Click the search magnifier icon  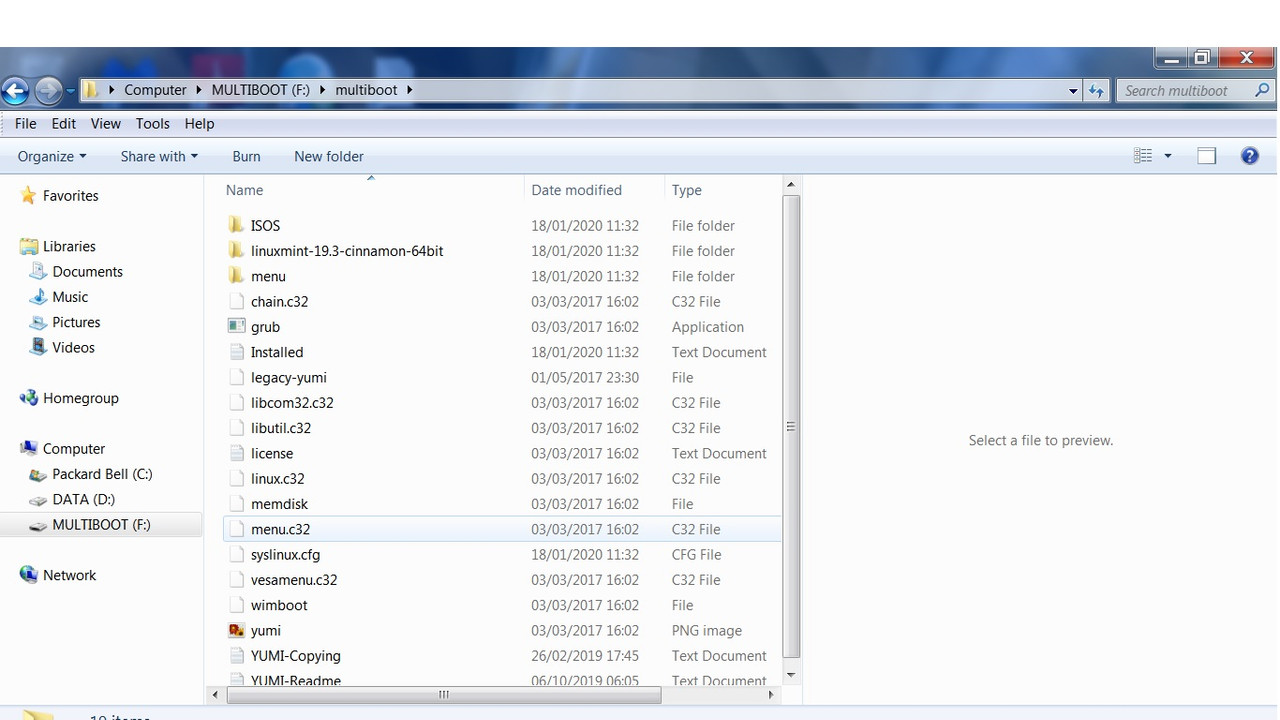pos(1262,90)
